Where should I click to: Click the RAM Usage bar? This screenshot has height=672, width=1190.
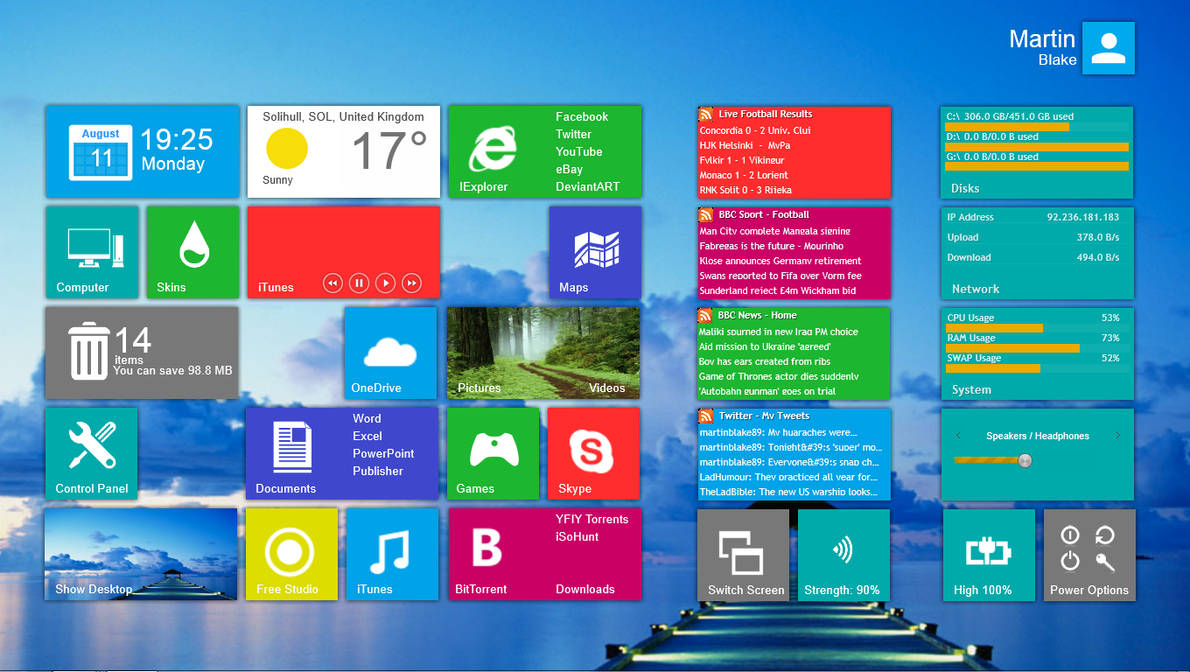1012,349
